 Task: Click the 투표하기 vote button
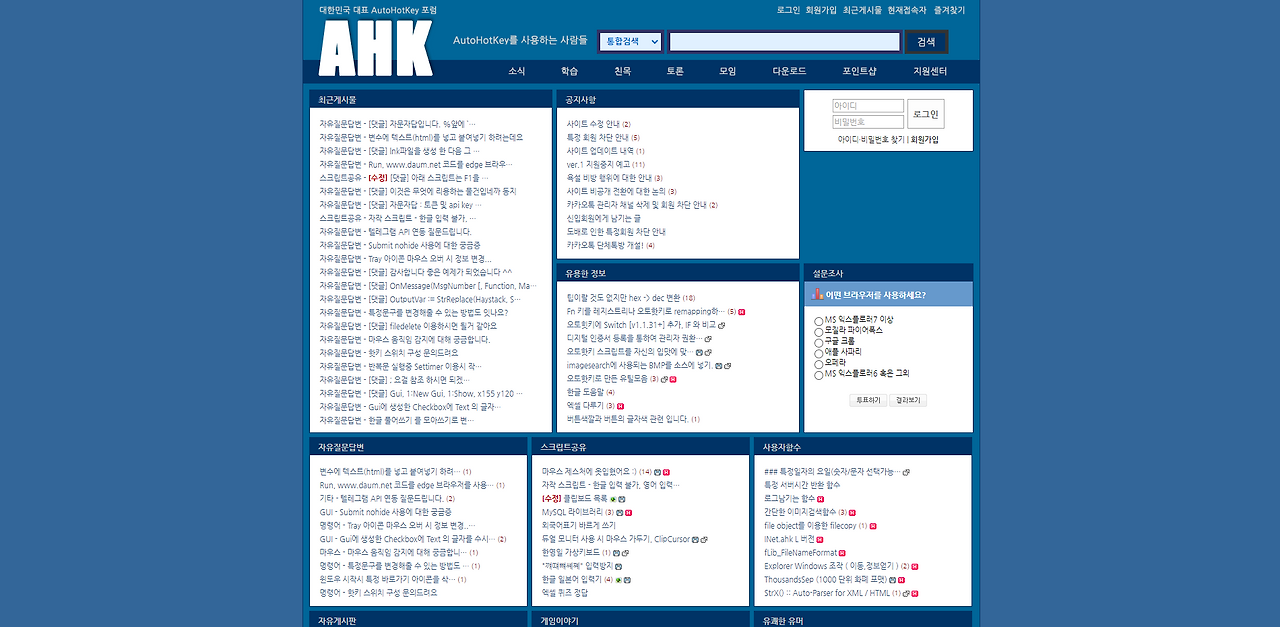tap(867, 400)
